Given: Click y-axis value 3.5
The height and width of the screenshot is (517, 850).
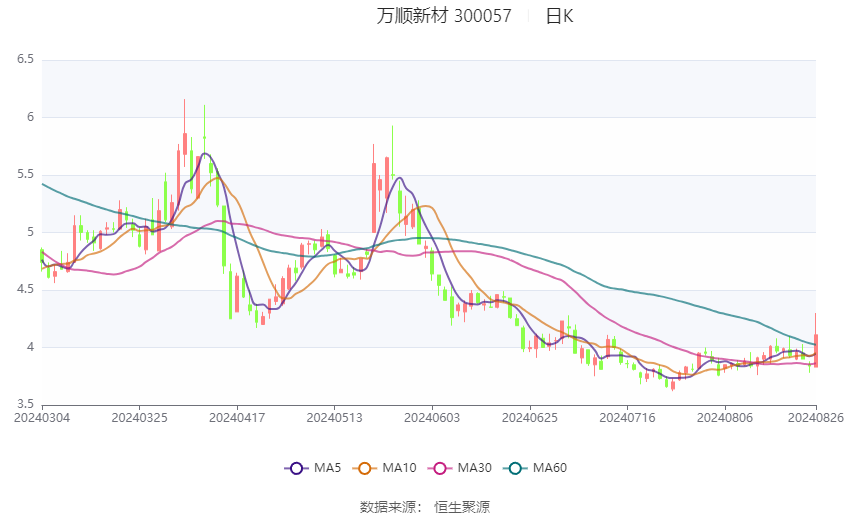Looking at the screenshot, I should (x=25, y=404).
